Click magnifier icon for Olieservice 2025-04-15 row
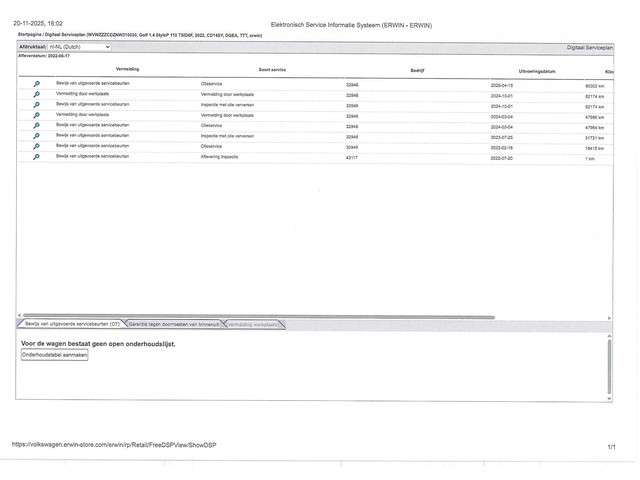640x480 pixels. point(37,84)
